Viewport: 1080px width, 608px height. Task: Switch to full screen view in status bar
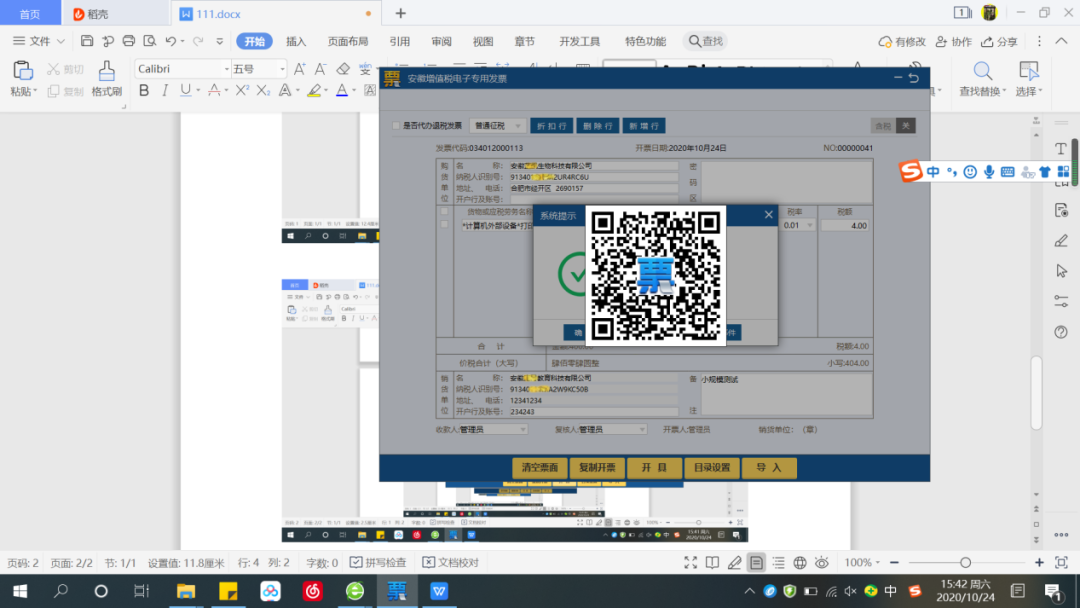click(x=691, y=563)
